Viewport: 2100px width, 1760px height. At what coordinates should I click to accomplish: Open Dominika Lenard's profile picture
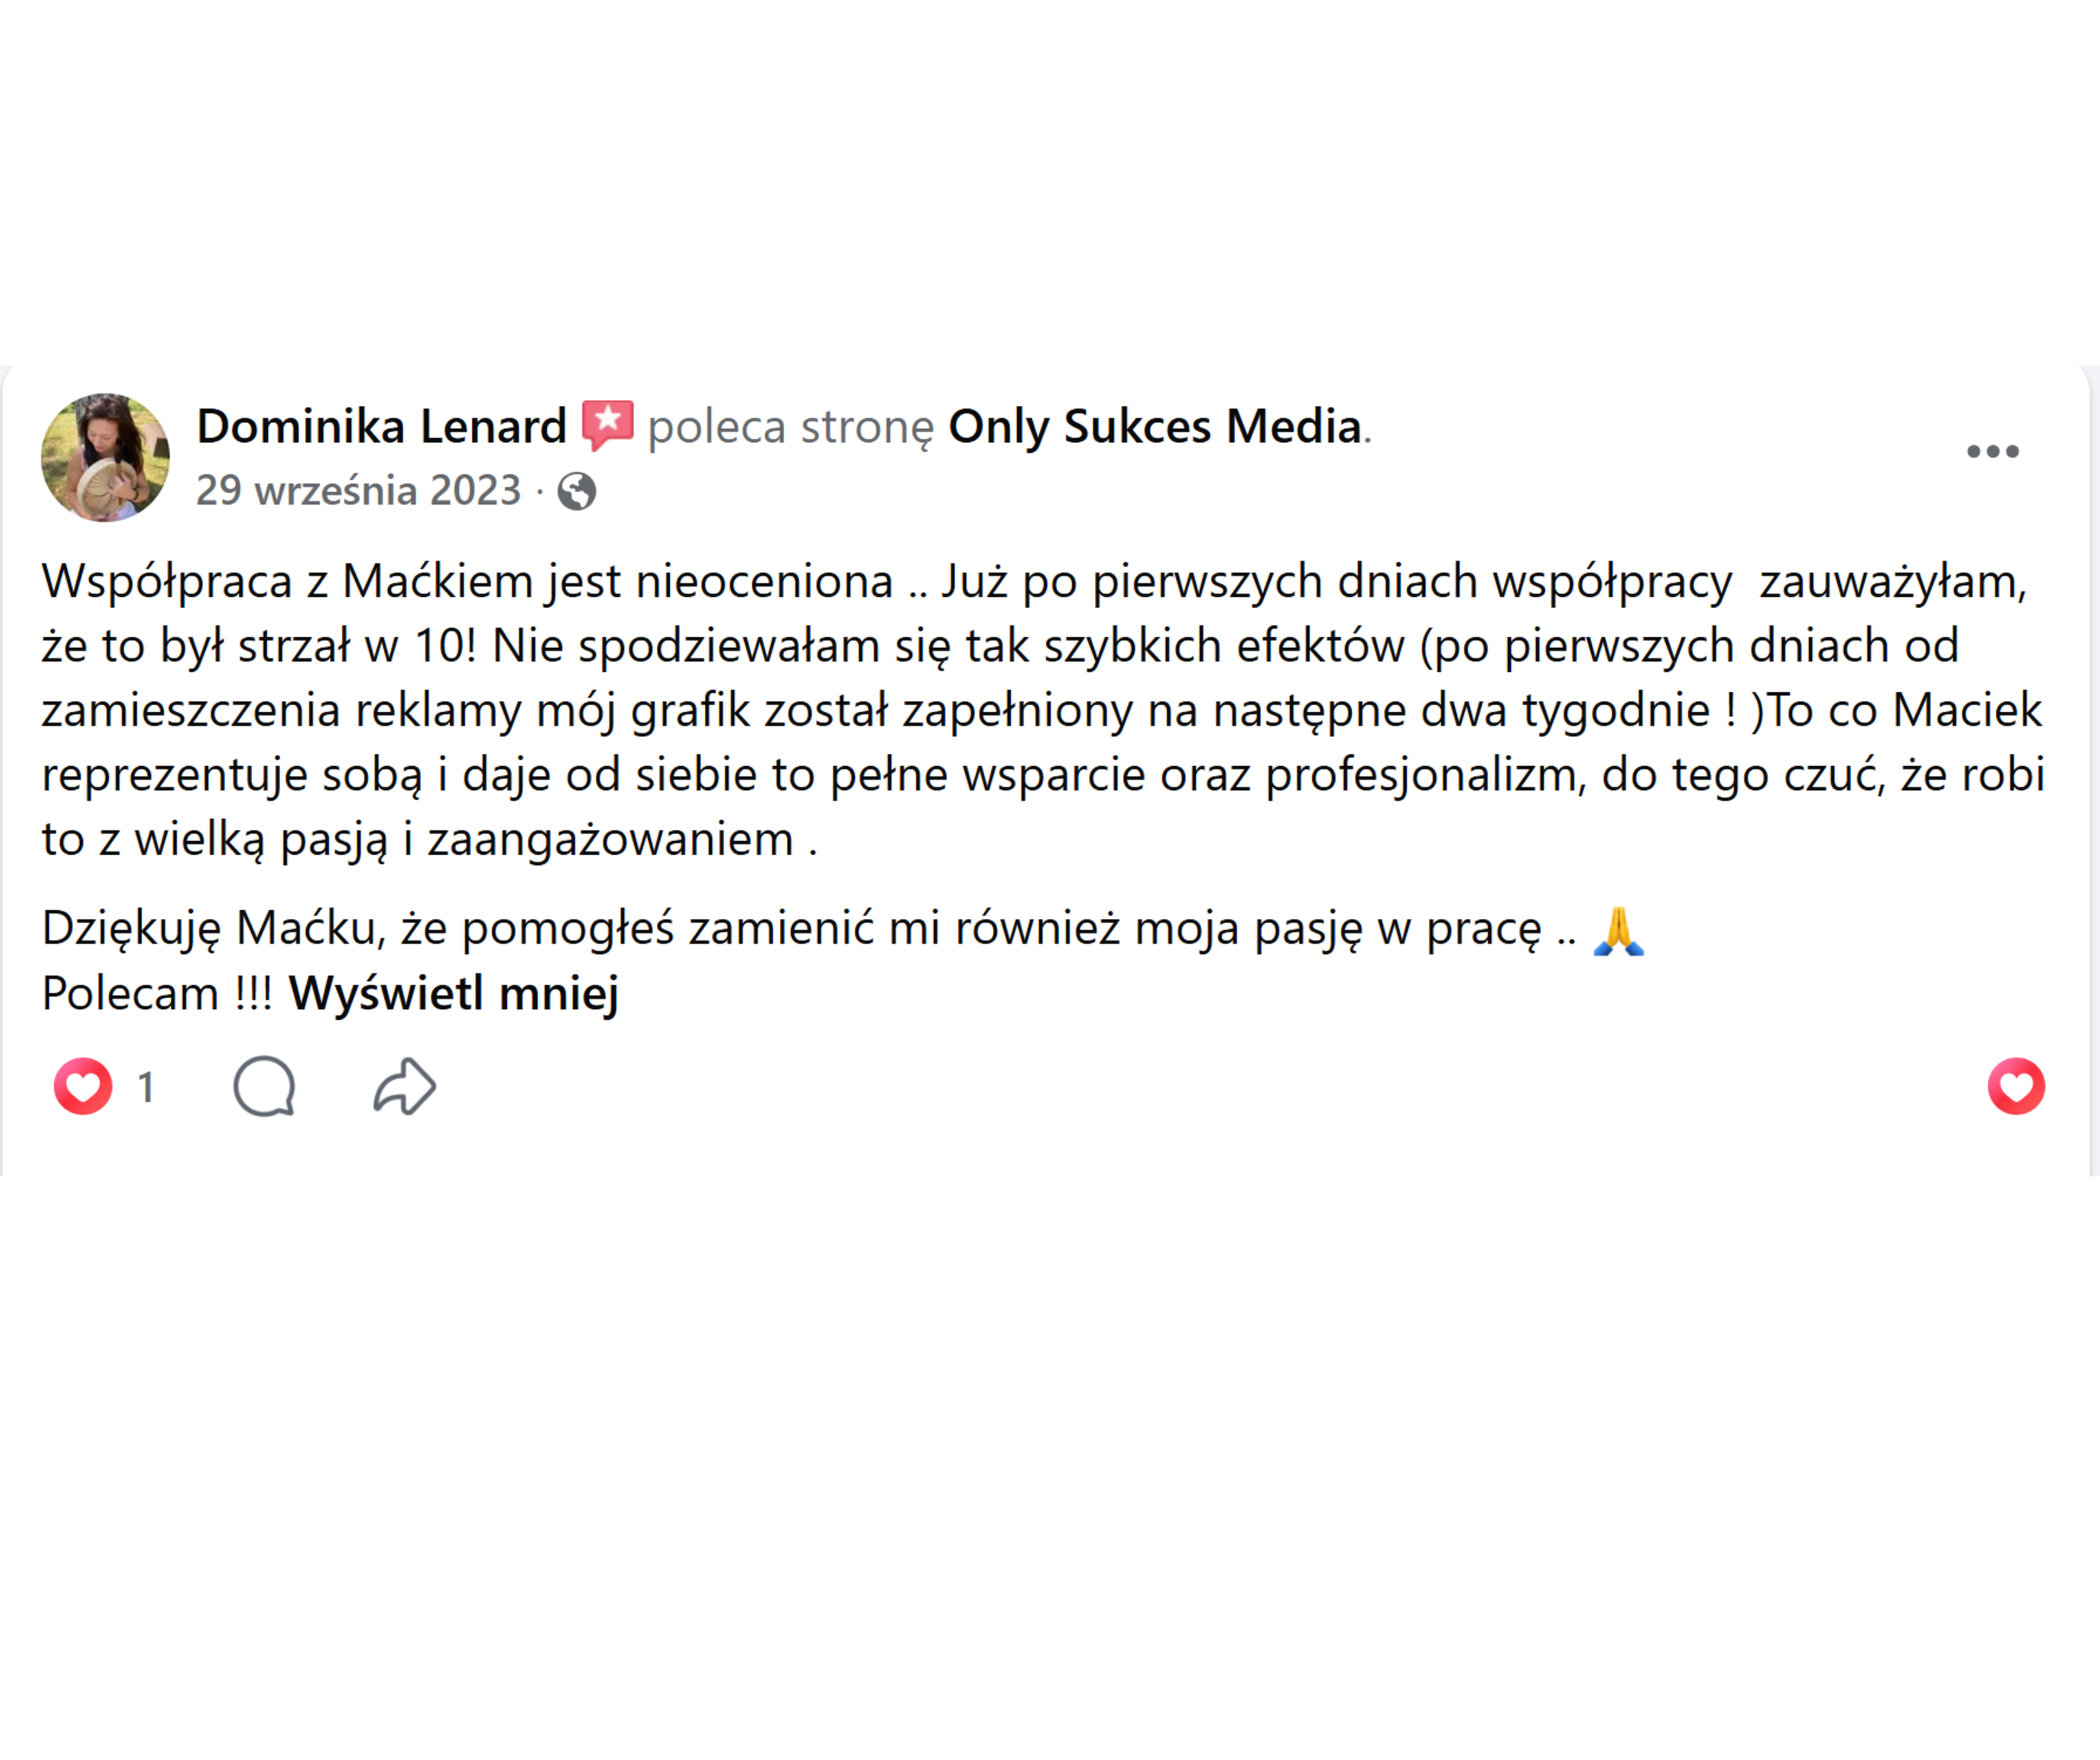(x=105, y=457)
